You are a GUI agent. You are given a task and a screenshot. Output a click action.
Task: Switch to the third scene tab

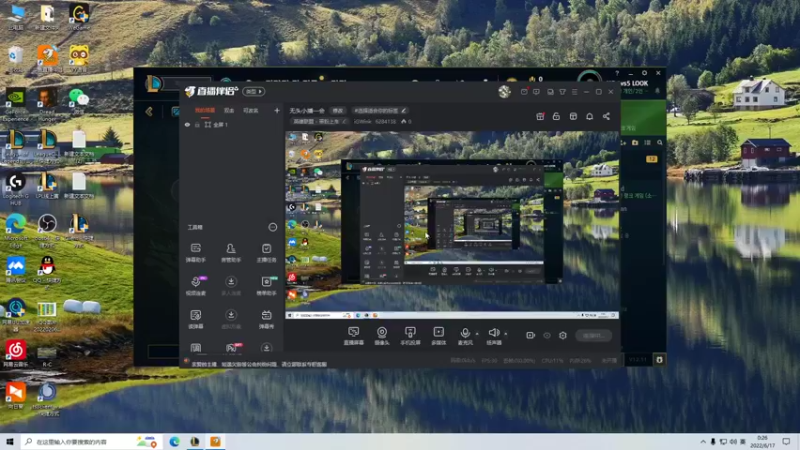click(250, 110)
